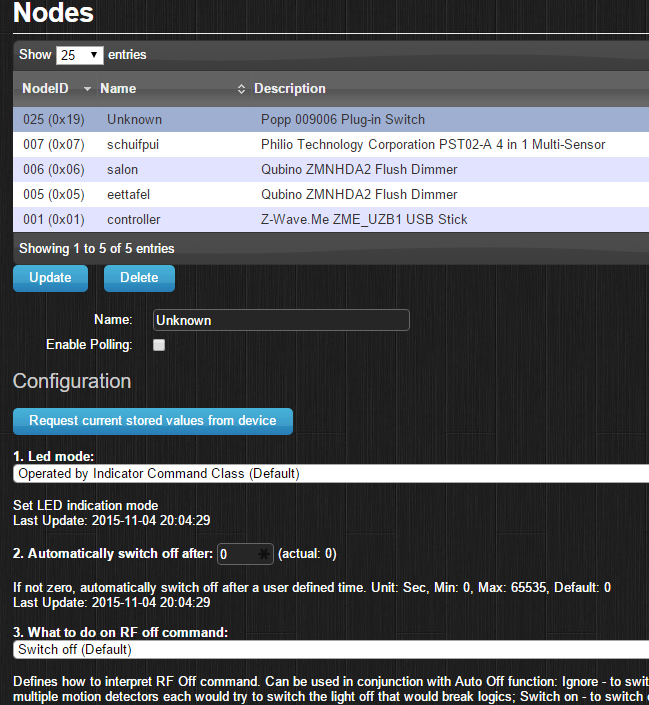Click Z-Wave.Me ZME_UZB1 USB Stick description
649x705 pixels.
point(364,220)
